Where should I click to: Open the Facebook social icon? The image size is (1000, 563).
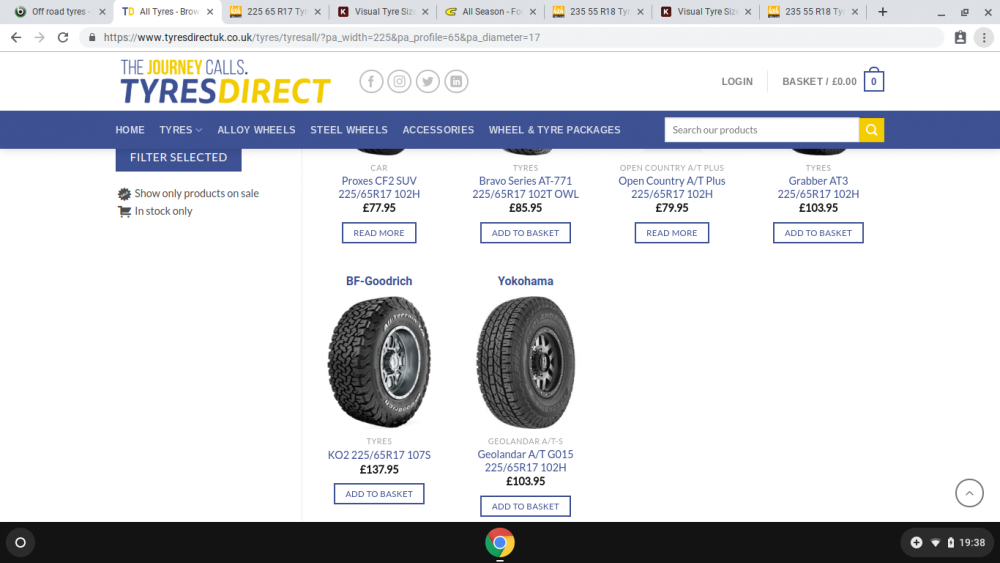(371, 82)
